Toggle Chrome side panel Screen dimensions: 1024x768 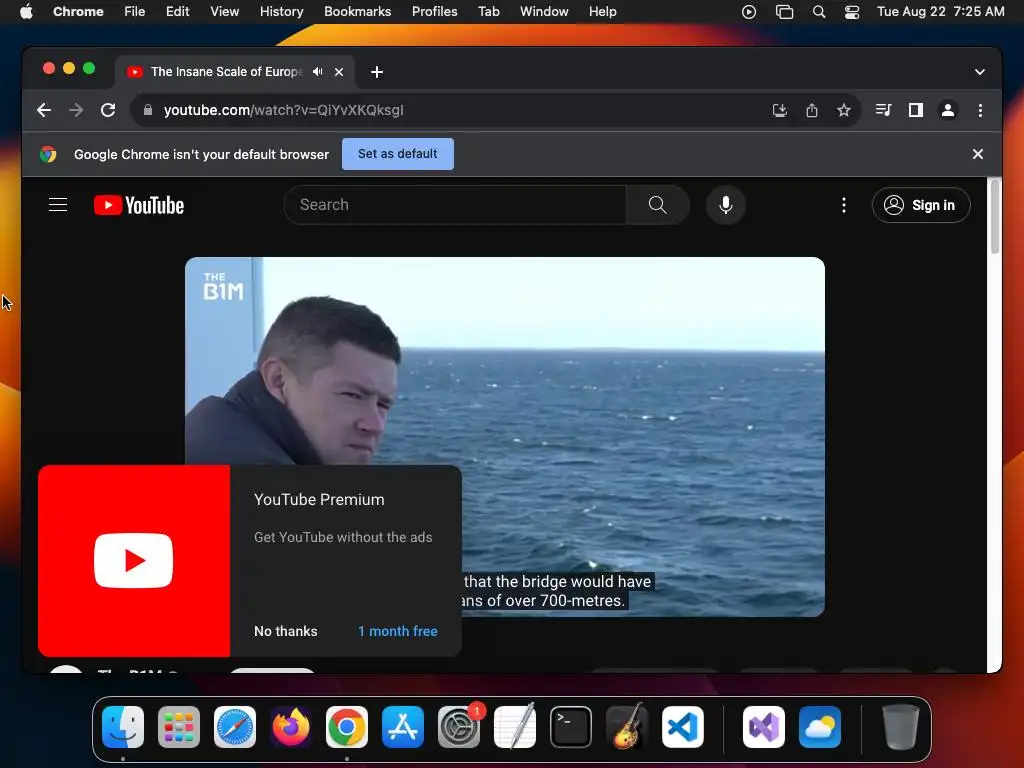pos(916,110)
